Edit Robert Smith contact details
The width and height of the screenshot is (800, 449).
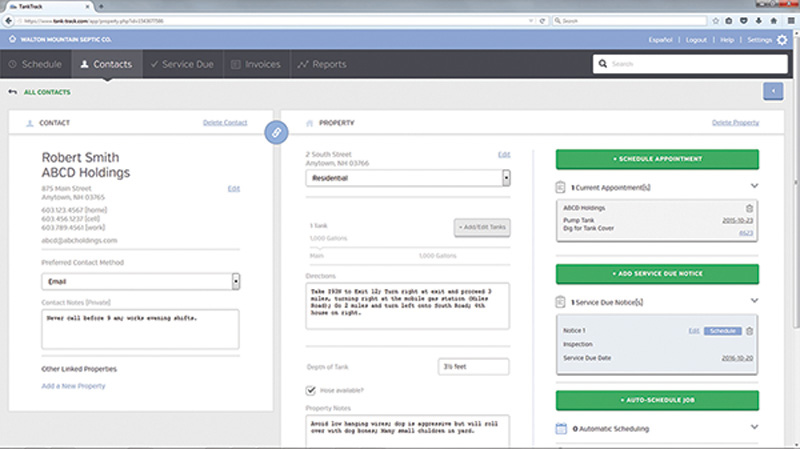pos(234,189)
